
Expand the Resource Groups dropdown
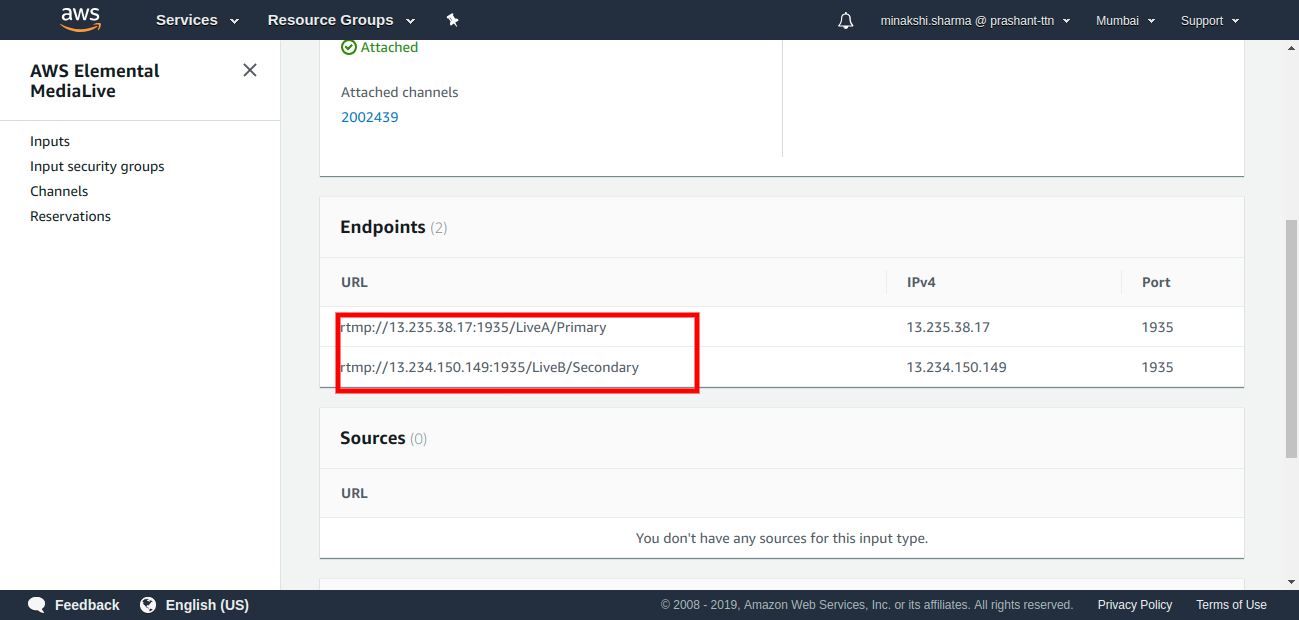click(341, 20)
